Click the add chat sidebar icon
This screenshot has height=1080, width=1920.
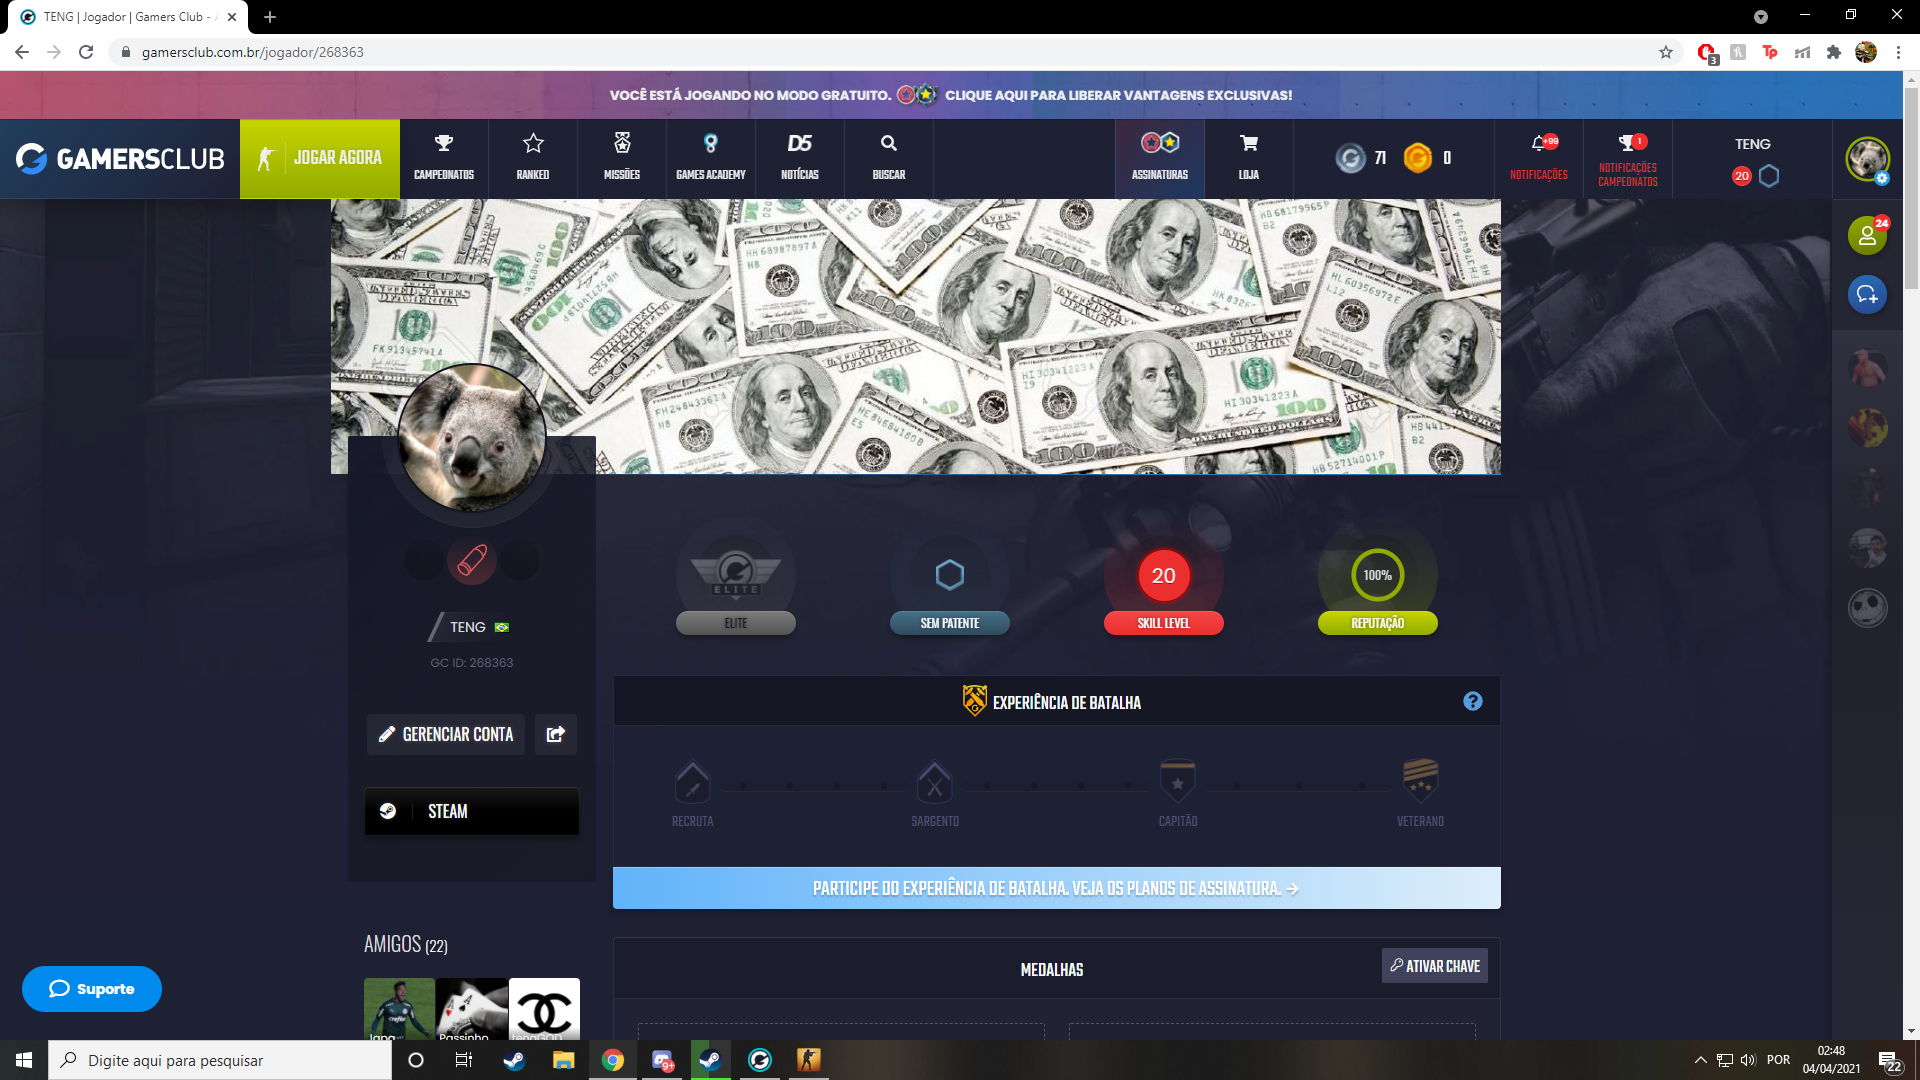pos(1867,294)
